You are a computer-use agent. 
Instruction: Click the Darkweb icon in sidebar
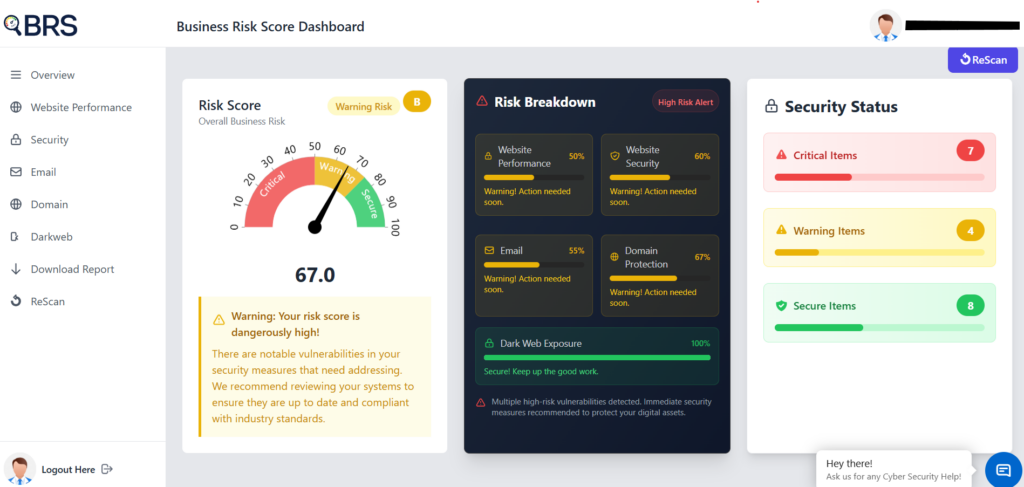16,237
